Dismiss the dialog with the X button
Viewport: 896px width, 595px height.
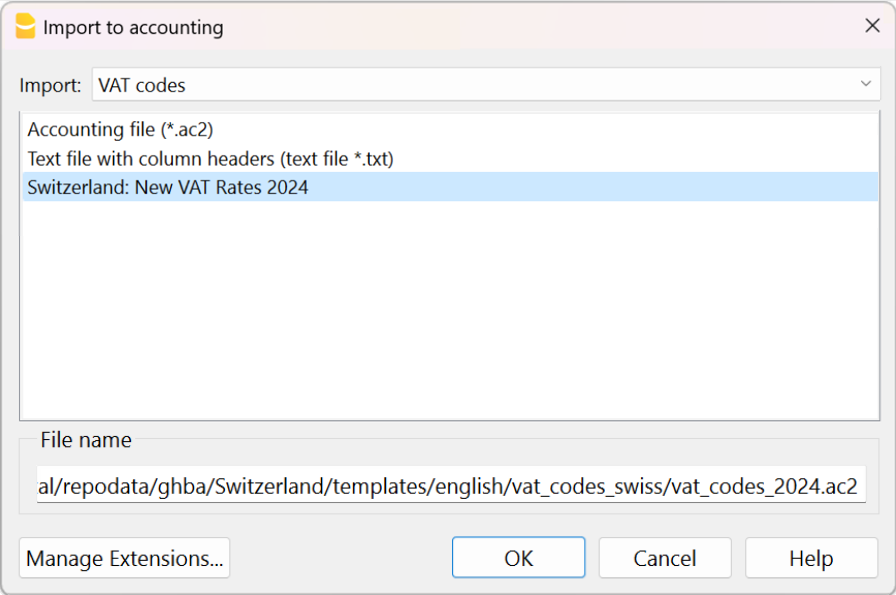tap(871, 25)
